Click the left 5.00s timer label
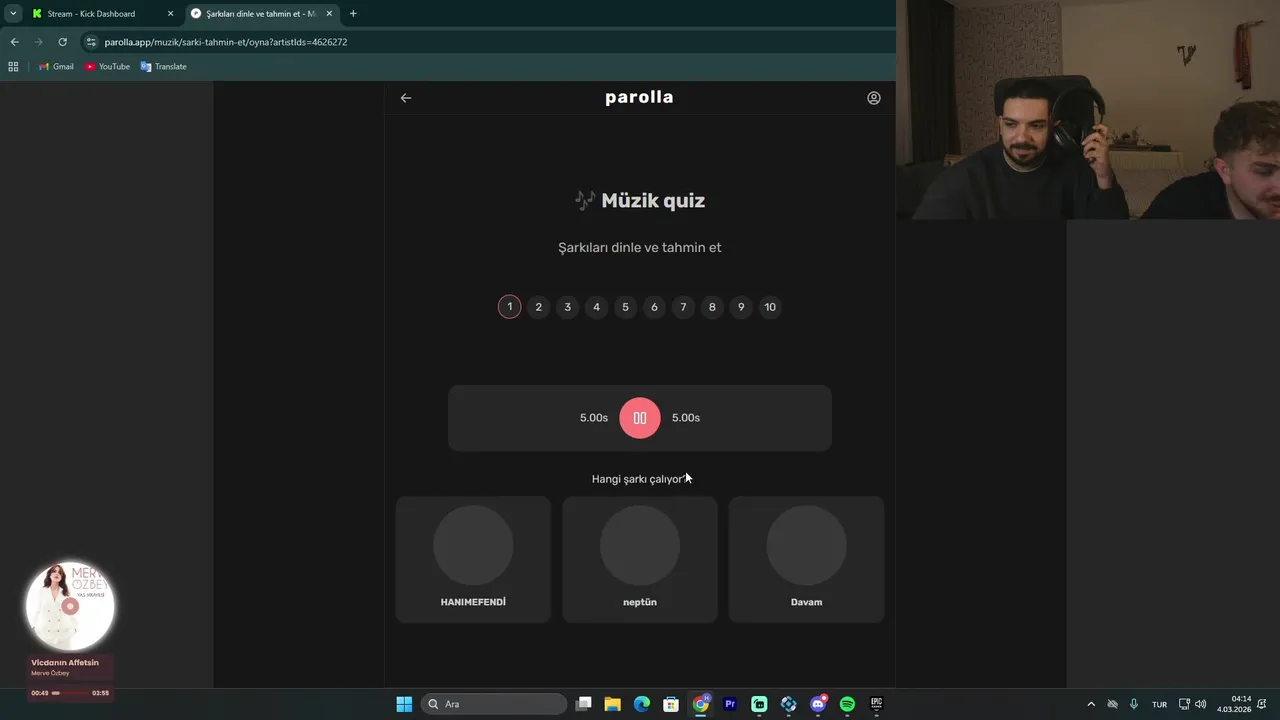The image size is (1280, 720). 594,418
